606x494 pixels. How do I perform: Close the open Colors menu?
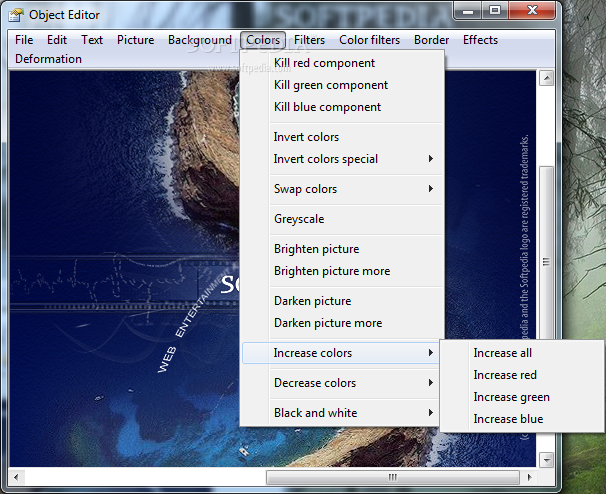(x=263, y=40)
